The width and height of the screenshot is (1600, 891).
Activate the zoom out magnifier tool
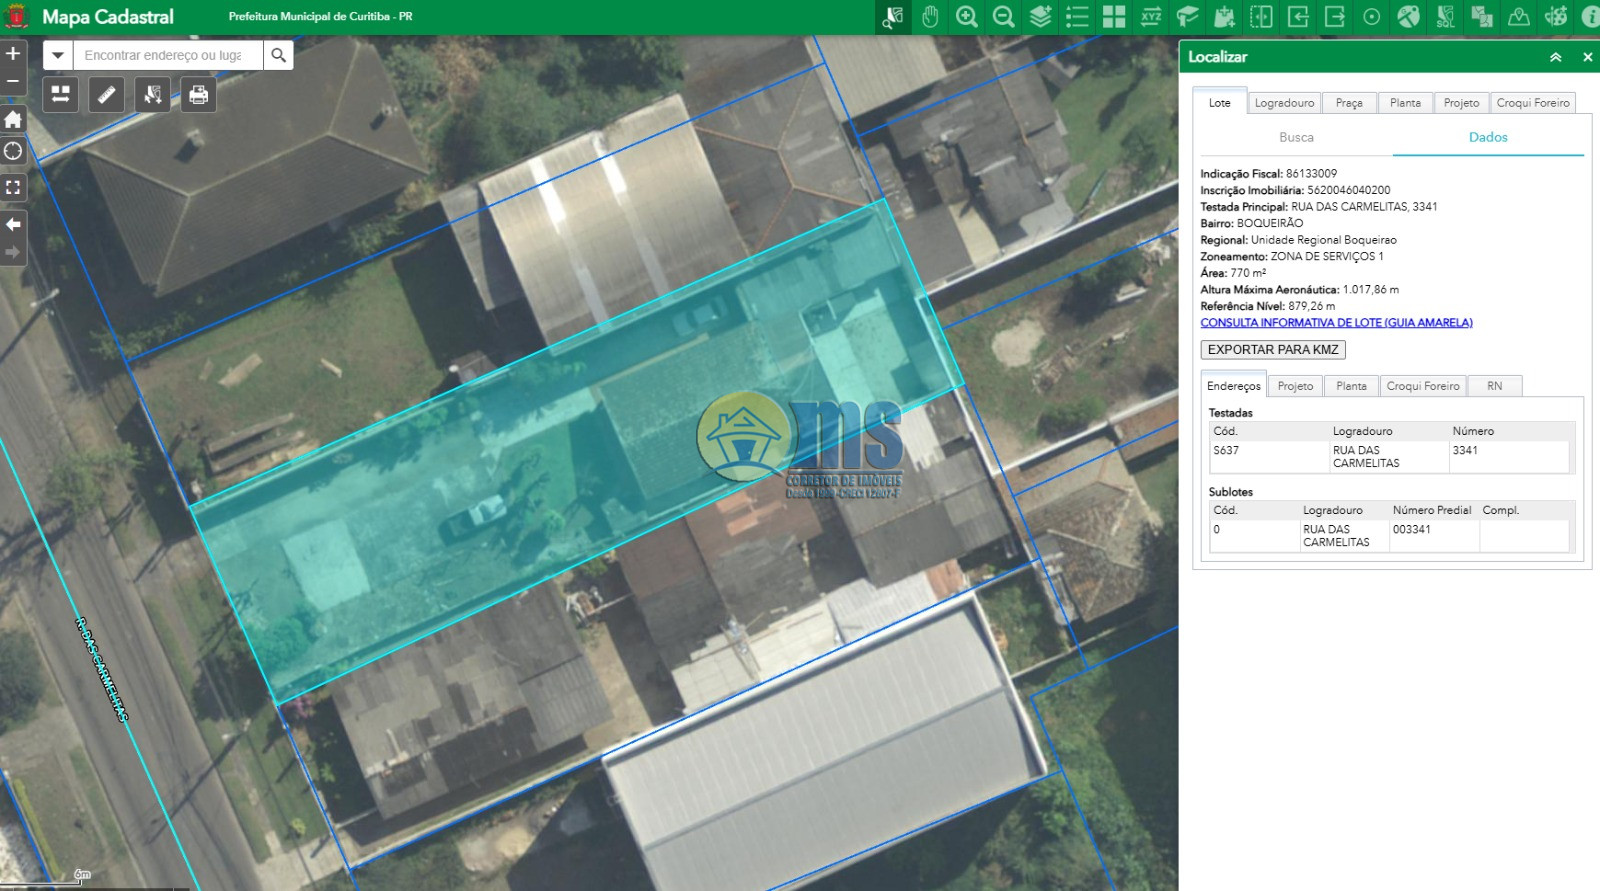[1003, 17]
